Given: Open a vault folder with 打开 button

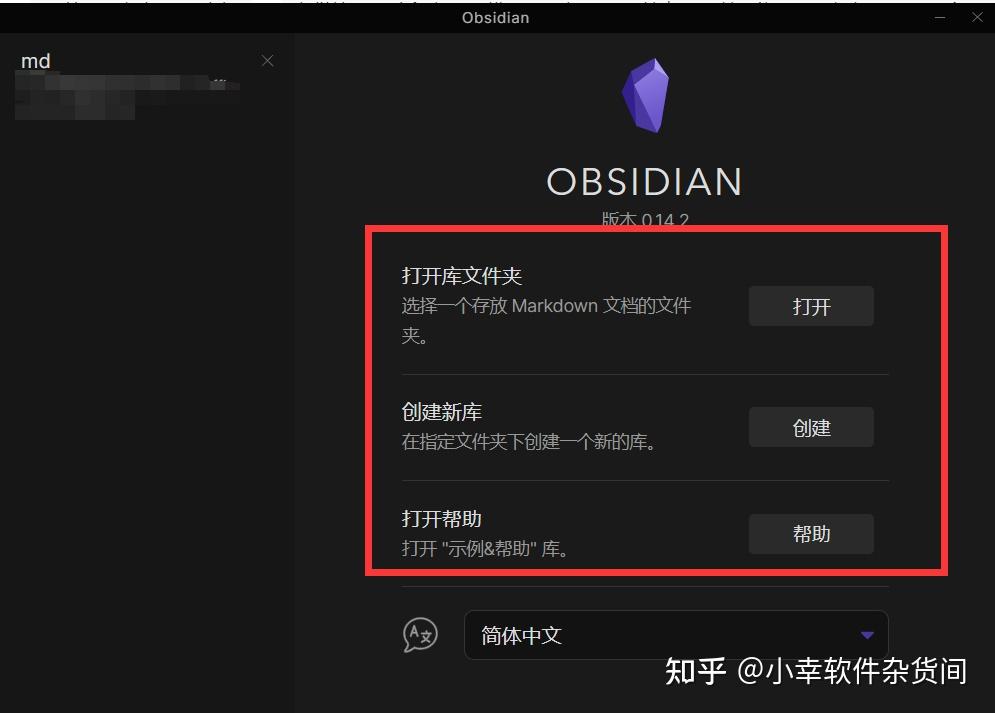Looking at the screenshot, I should tap(811, 306).
